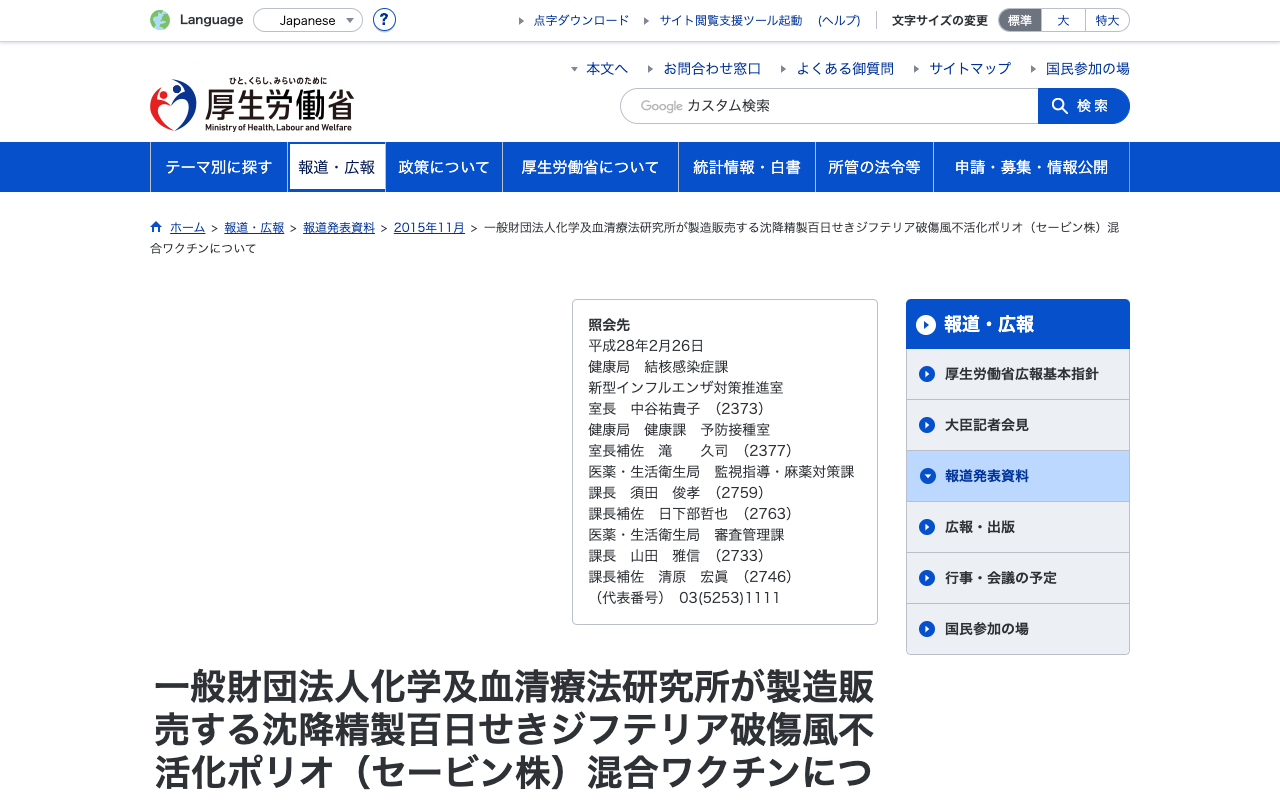Viewport: 1280px width, 800px height.
Task: Open サイトマップ link
Action: tap(970, 68)
